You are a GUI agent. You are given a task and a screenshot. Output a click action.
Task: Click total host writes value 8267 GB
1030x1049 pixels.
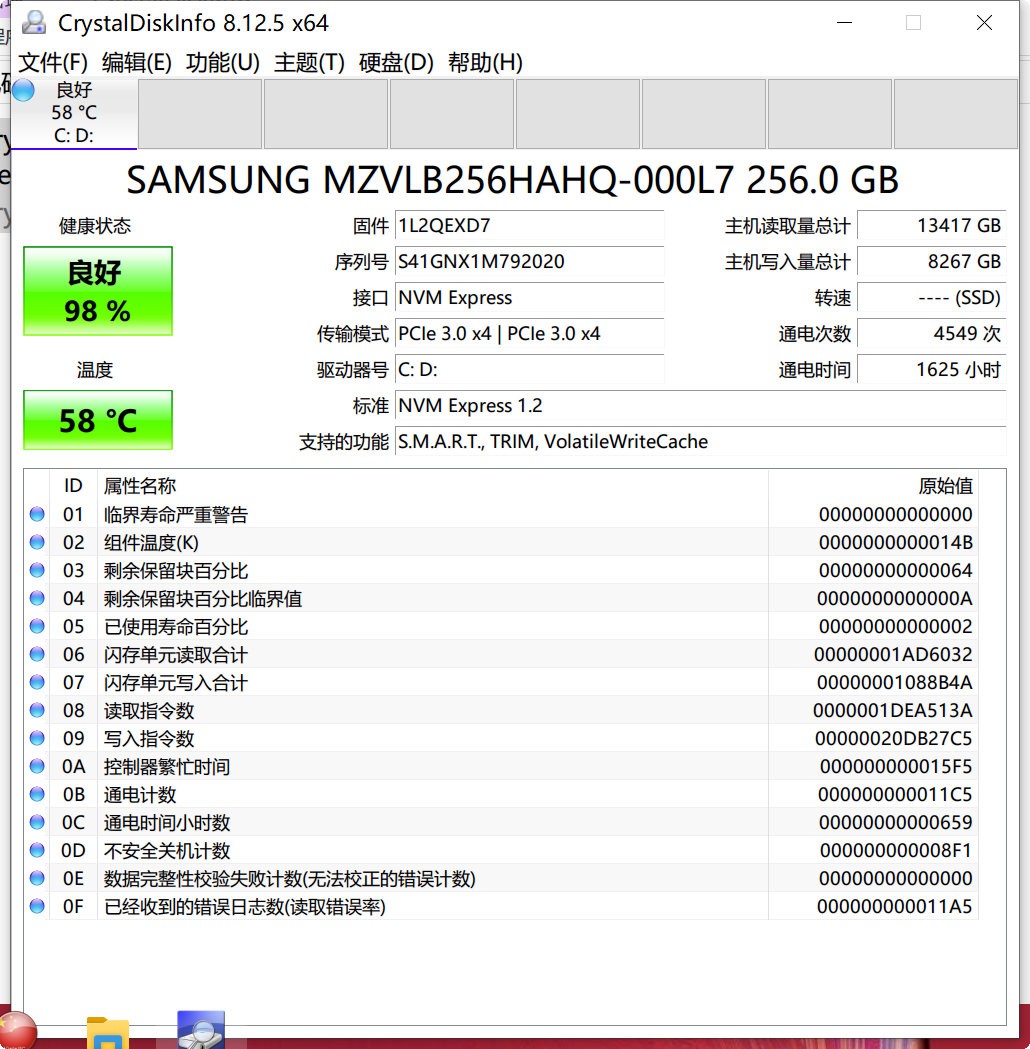931,262
